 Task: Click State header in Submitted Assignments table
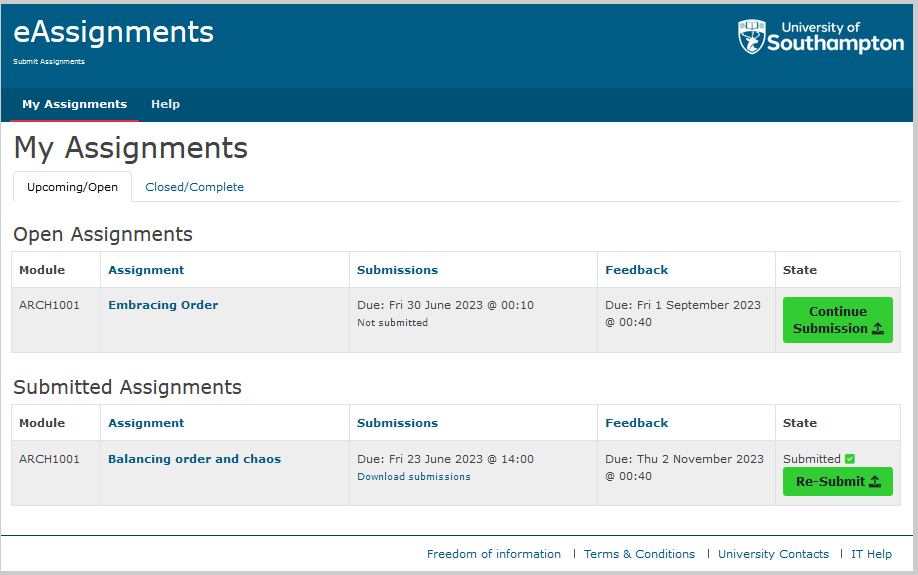pos(800,423)
